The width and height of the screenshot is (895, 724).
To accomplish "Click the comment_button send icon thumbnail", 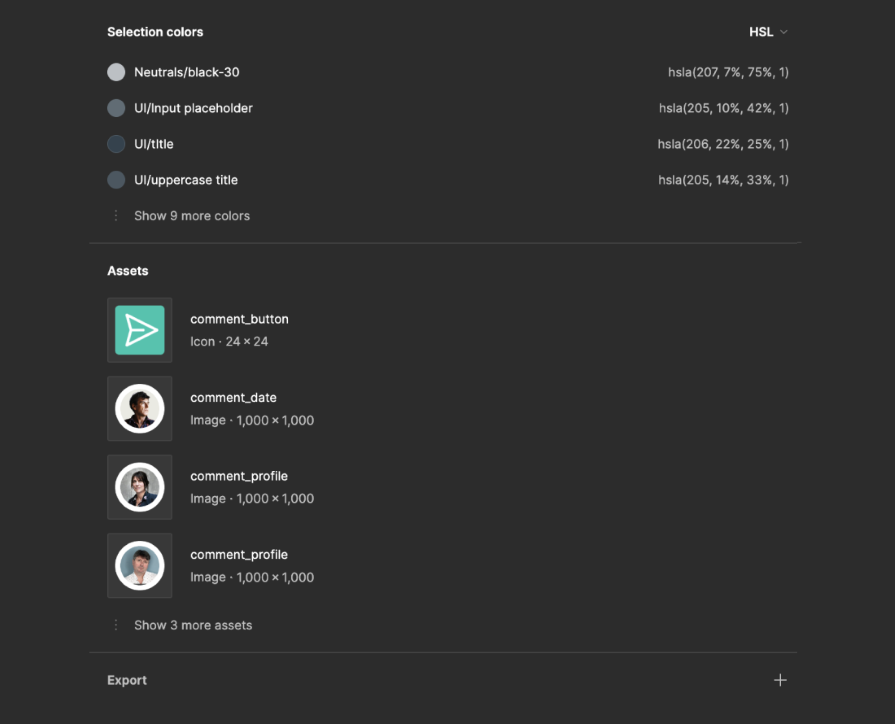I will pyautogui.click(x=140, y=330).
